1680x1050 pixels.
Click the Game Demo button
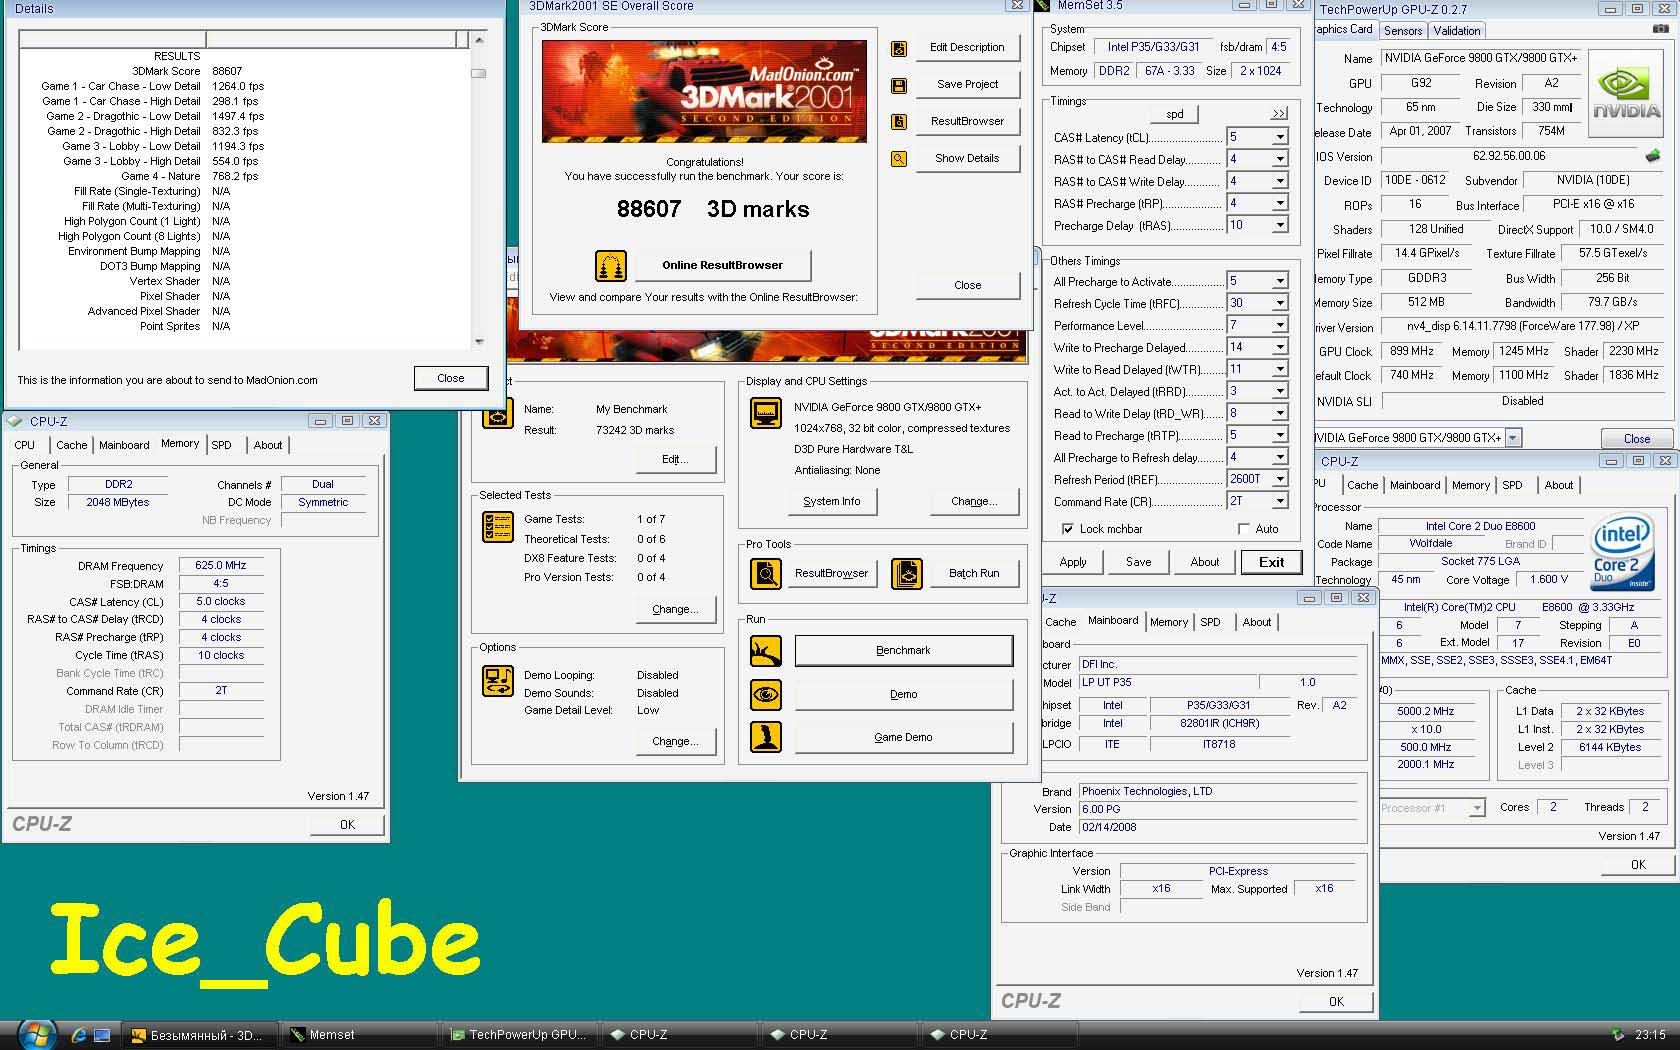coord(903,737)
